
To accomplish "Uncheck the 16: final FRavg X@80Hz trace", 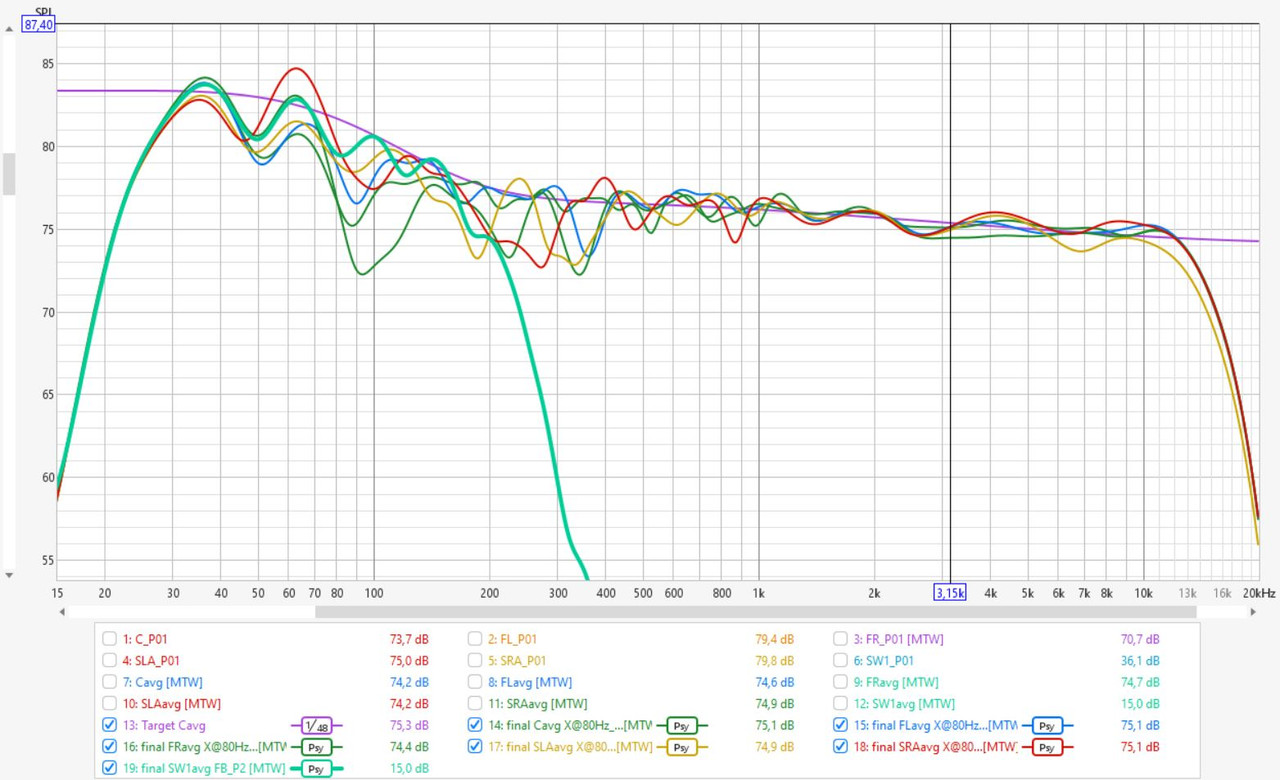I will 109,747.
